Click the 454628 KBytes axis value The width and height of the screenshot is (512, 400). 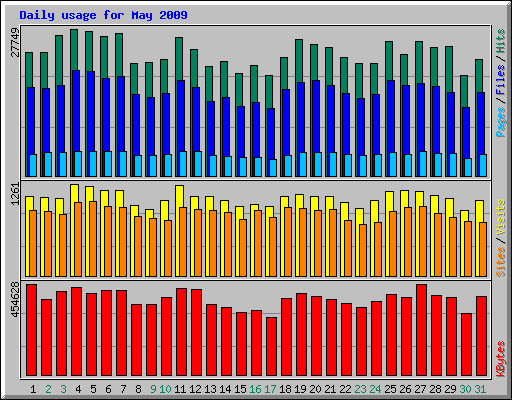point(15,299)
